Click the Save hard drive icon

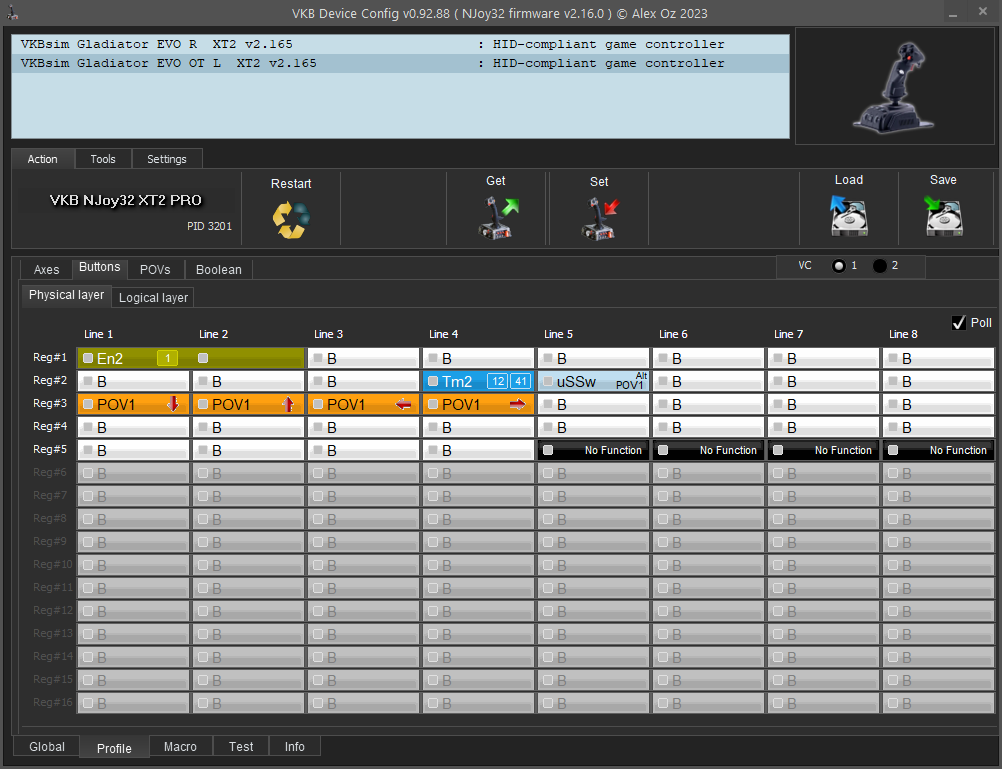click(943, 215)
